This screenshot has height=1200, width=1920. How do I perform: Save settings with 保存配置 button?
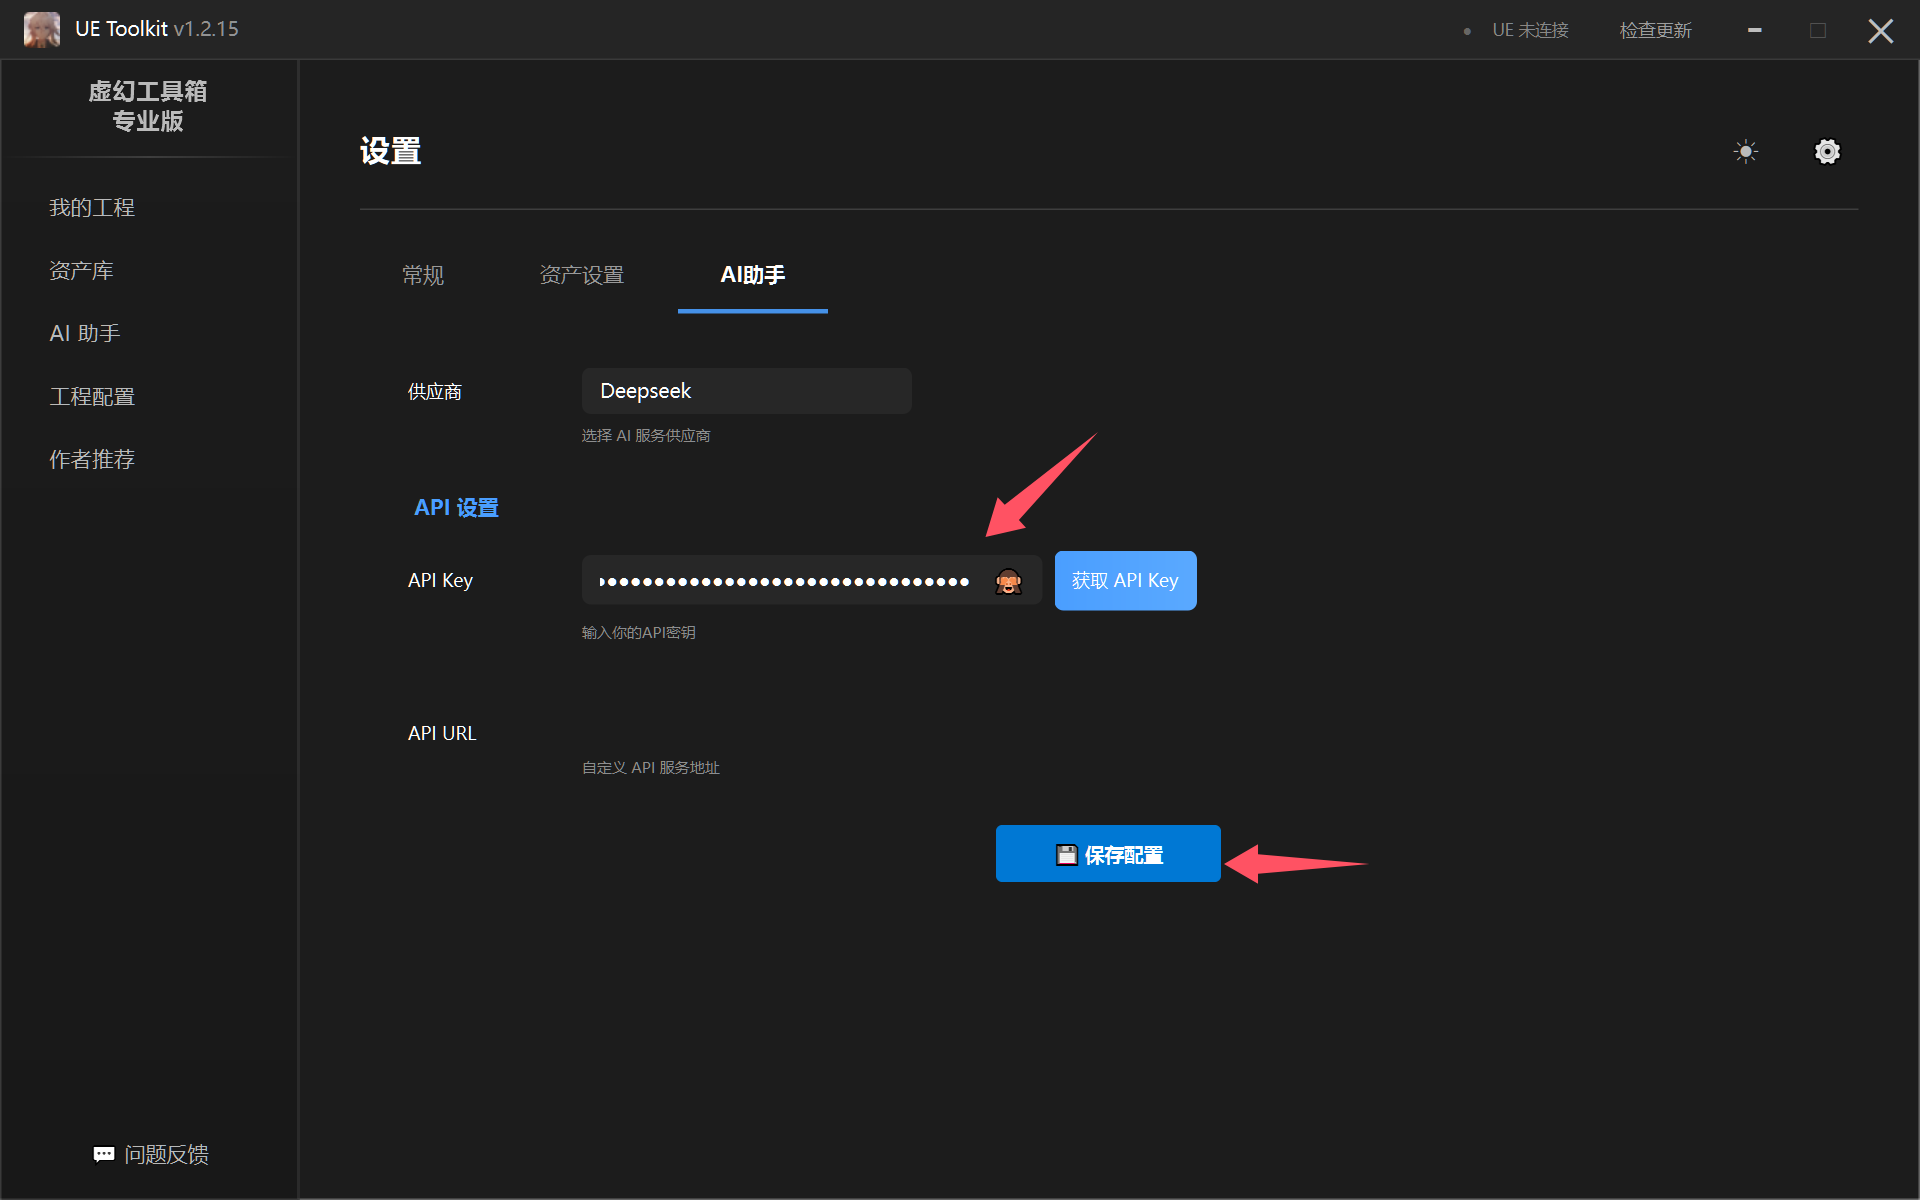1108,854
